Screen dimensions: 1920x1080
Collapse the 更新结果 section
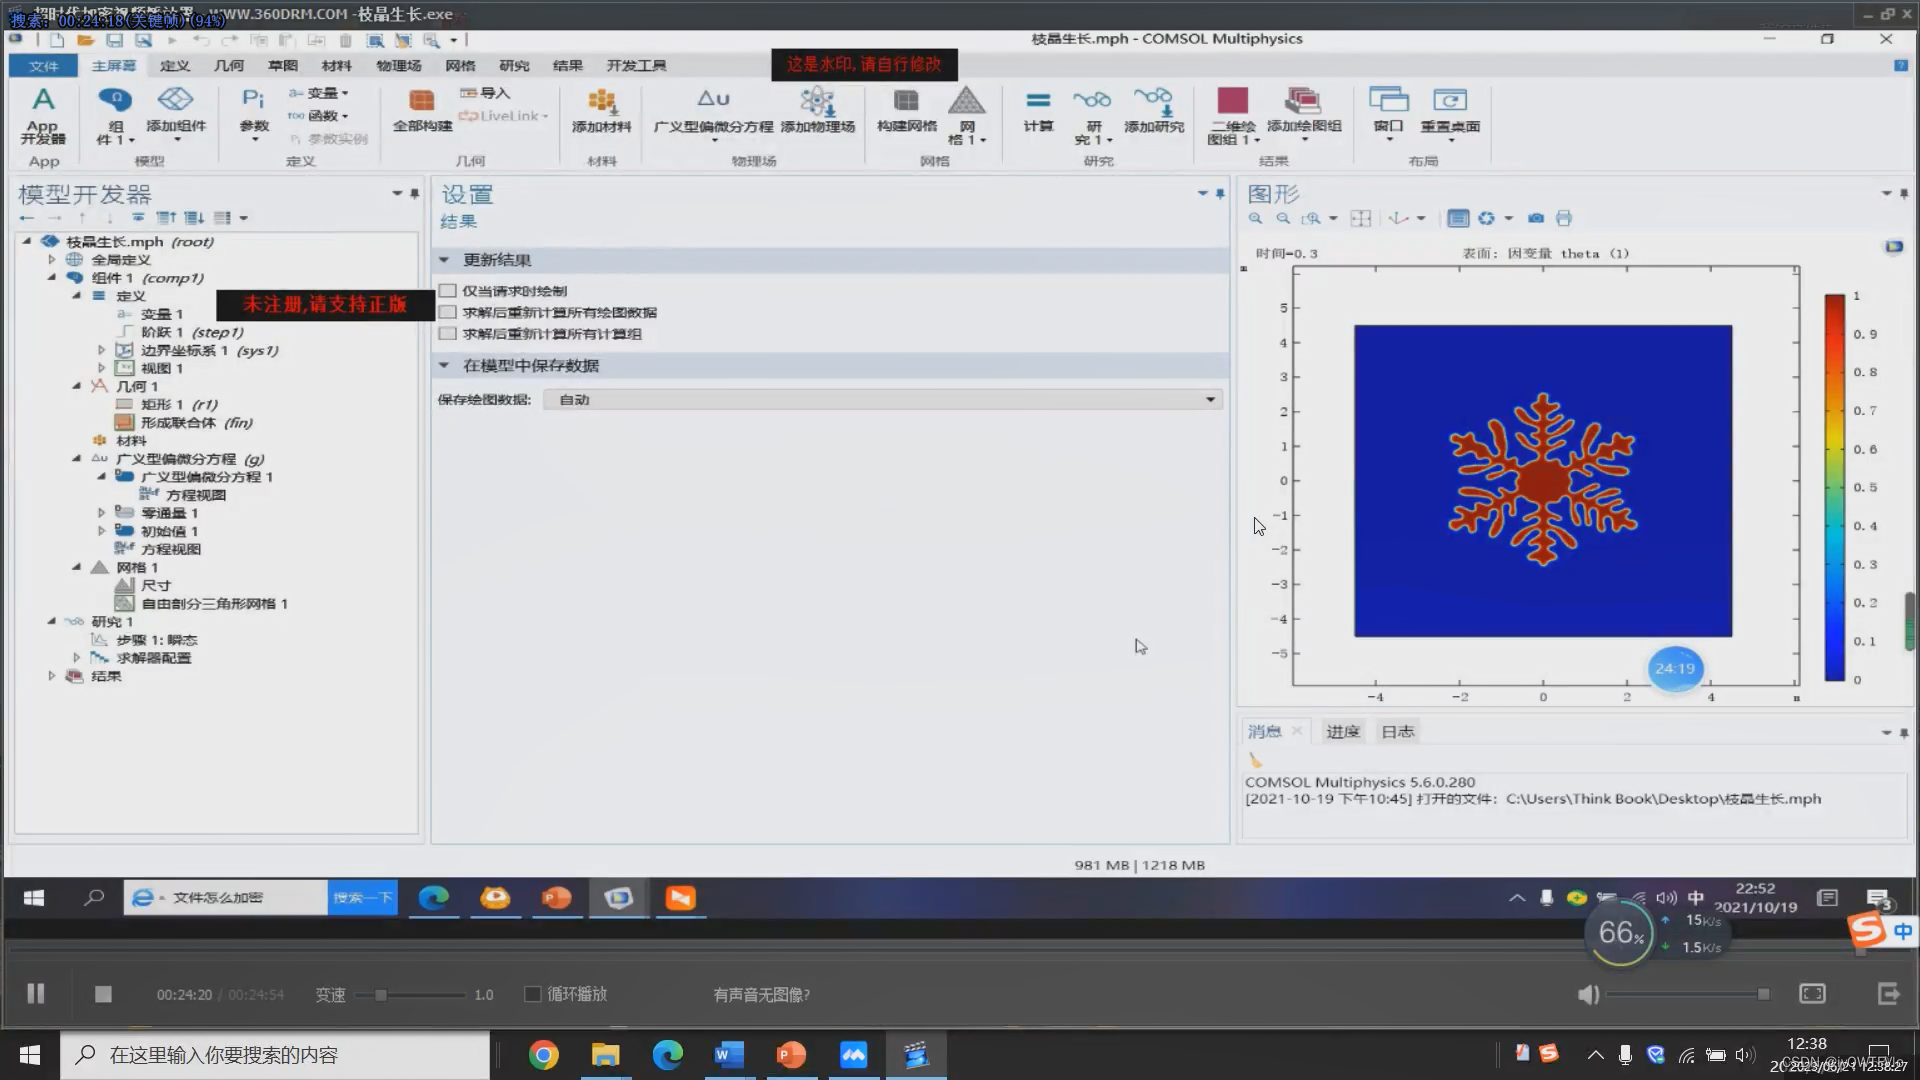click(x=444, y=260)
